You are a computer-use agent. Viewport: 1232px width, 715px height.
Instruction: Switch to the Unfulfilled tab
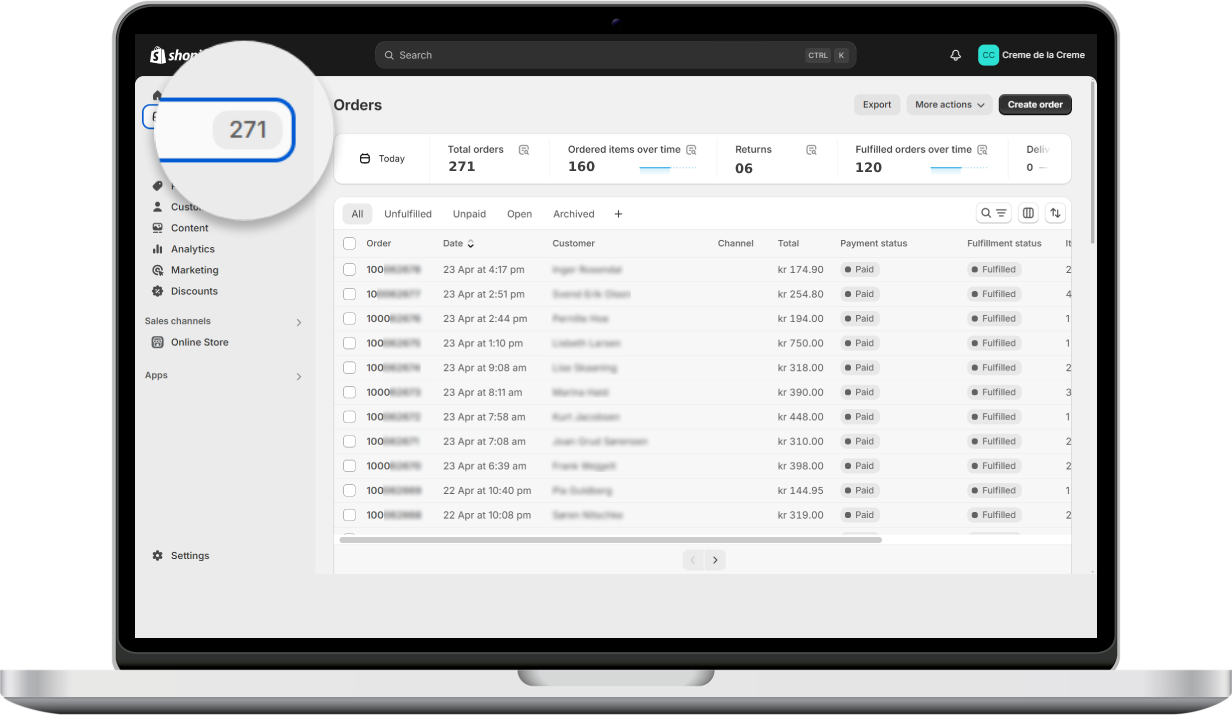408,214
